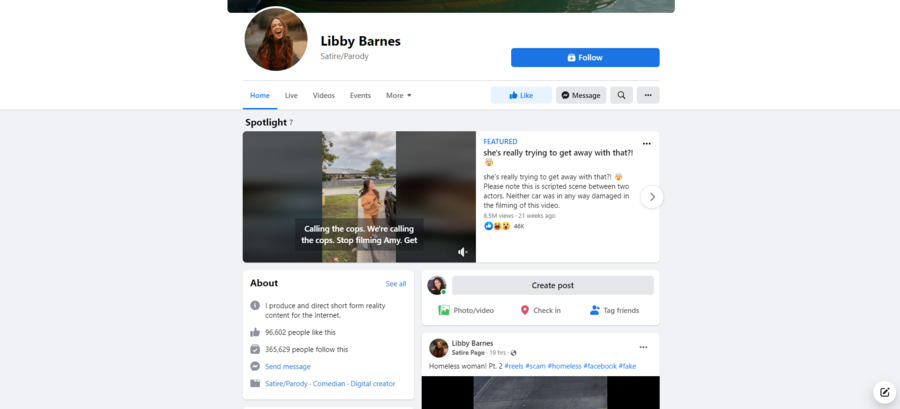Screen dimensions: 900x409
Task: Open Message to Libby Barnes
Action: [x=580, y=95]
